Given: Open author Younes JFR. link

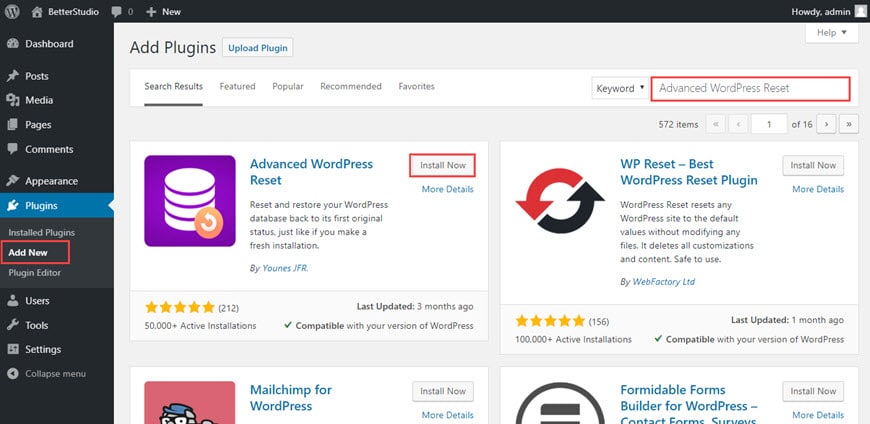Looking at the screenshot, I should point(285,268).
